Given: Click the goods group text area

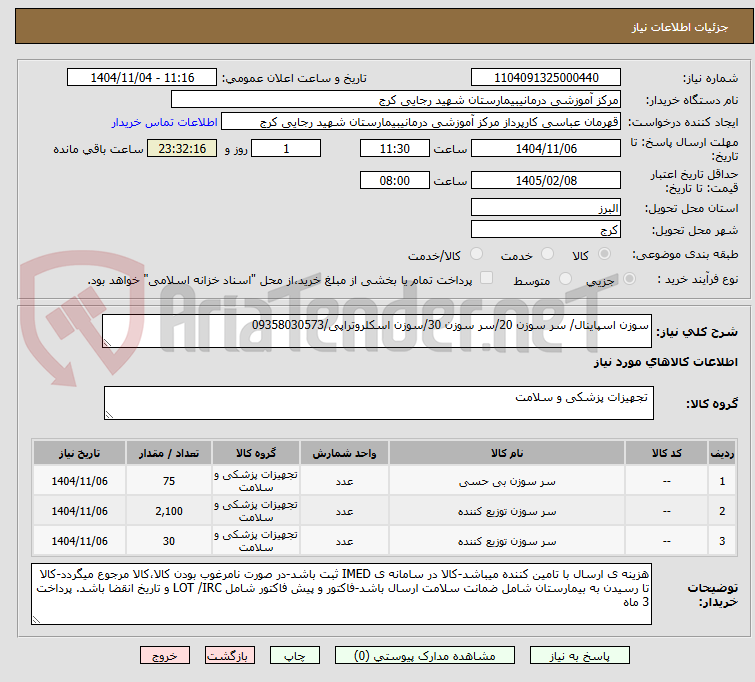Looking at the screenshot, I should [x=378, y=403].
